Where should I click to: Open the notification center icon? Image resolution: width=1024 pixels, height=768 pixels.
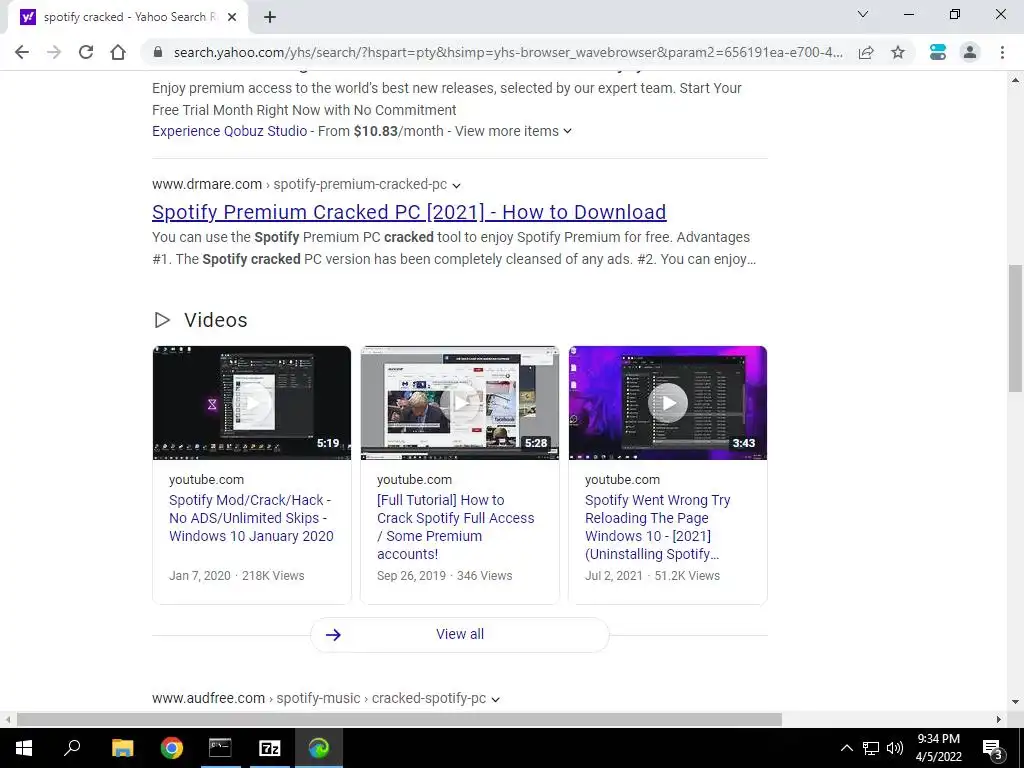point(993,748)
